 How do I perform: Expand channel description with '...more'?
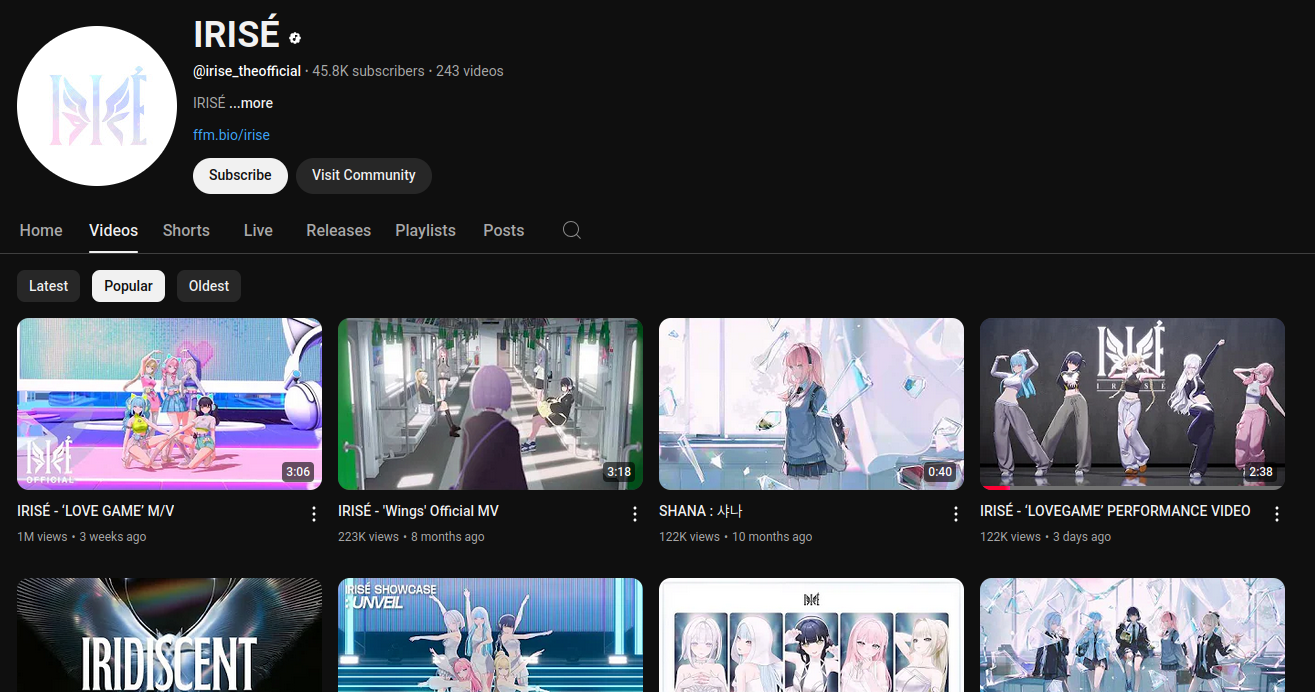pyautogui.click(x=251, y=103)
